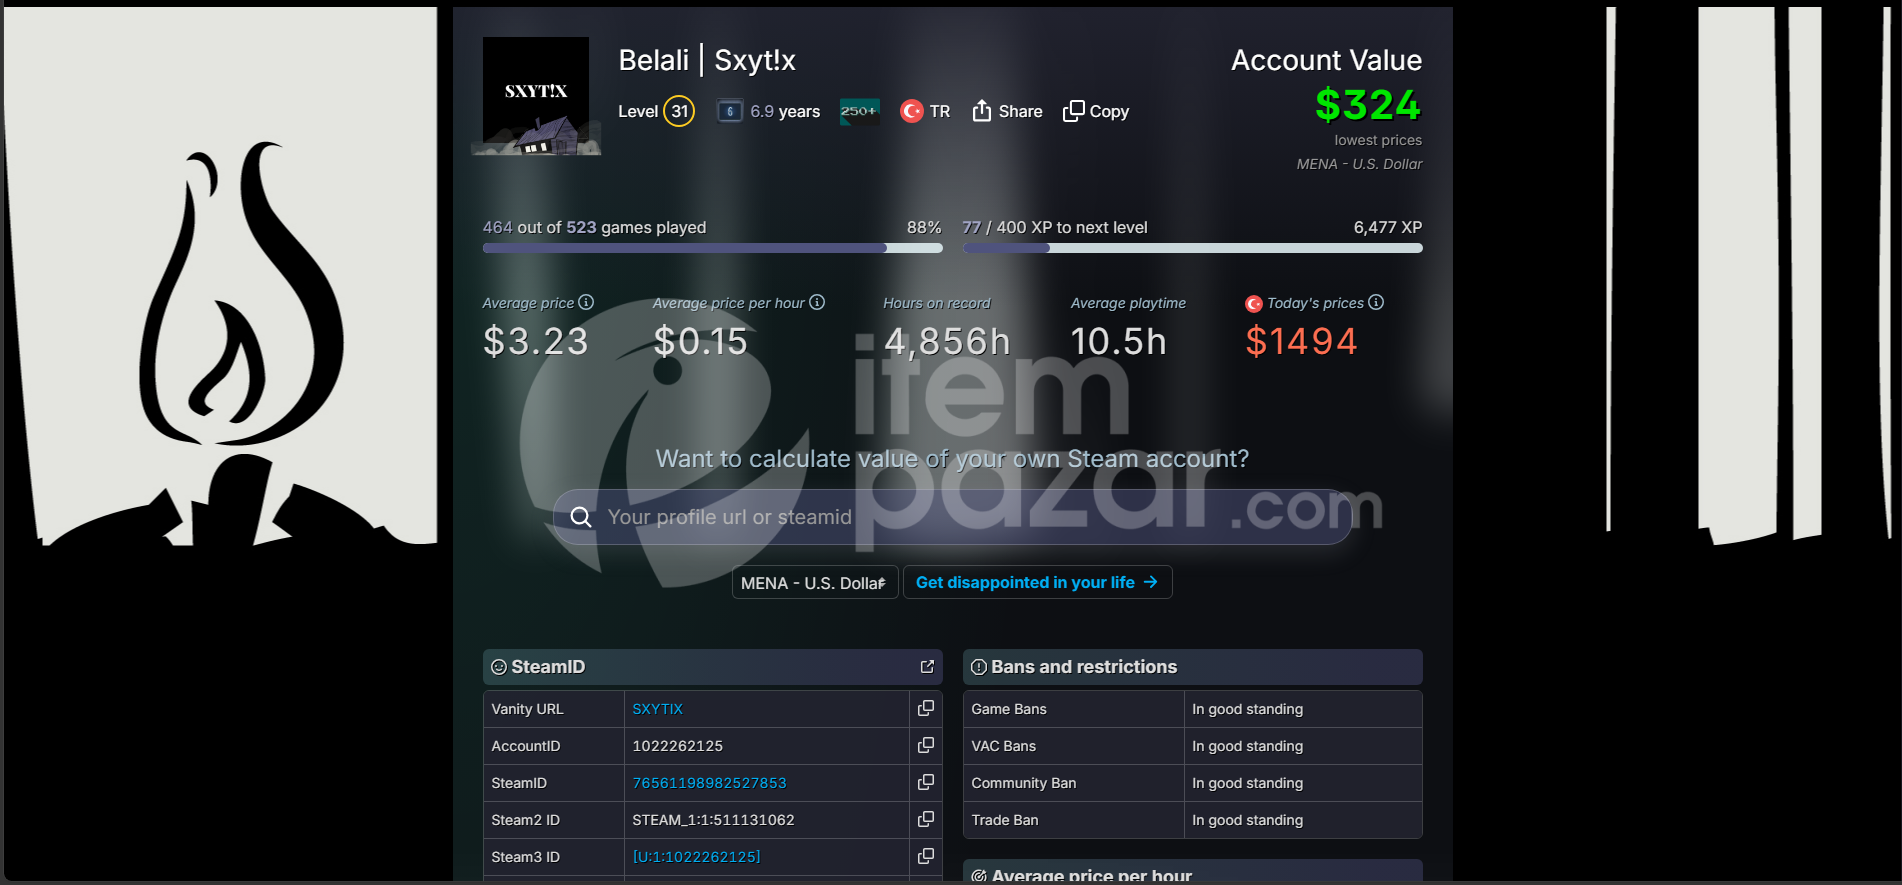Click the XP to next level progress bar
Screen dimensions: 1902x885
click(1192, 248)
